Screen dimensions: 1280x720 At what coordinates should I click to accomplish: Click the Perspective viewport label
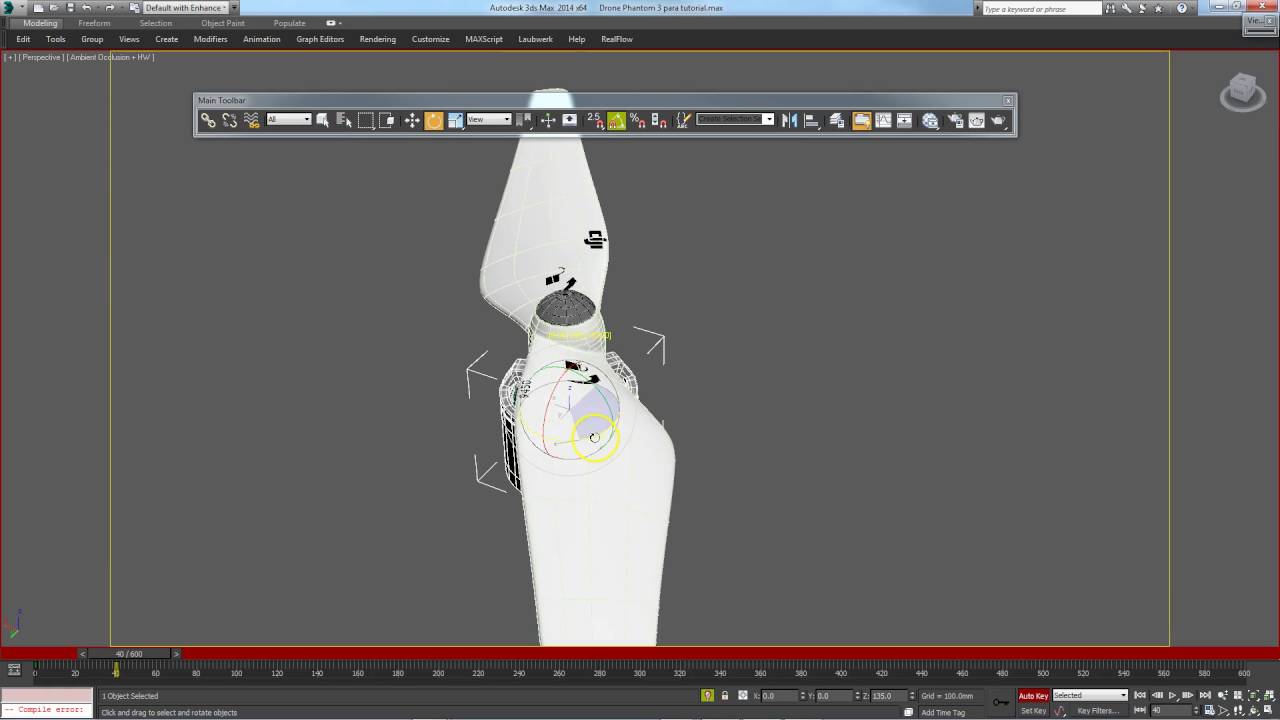tap(43, 57)
